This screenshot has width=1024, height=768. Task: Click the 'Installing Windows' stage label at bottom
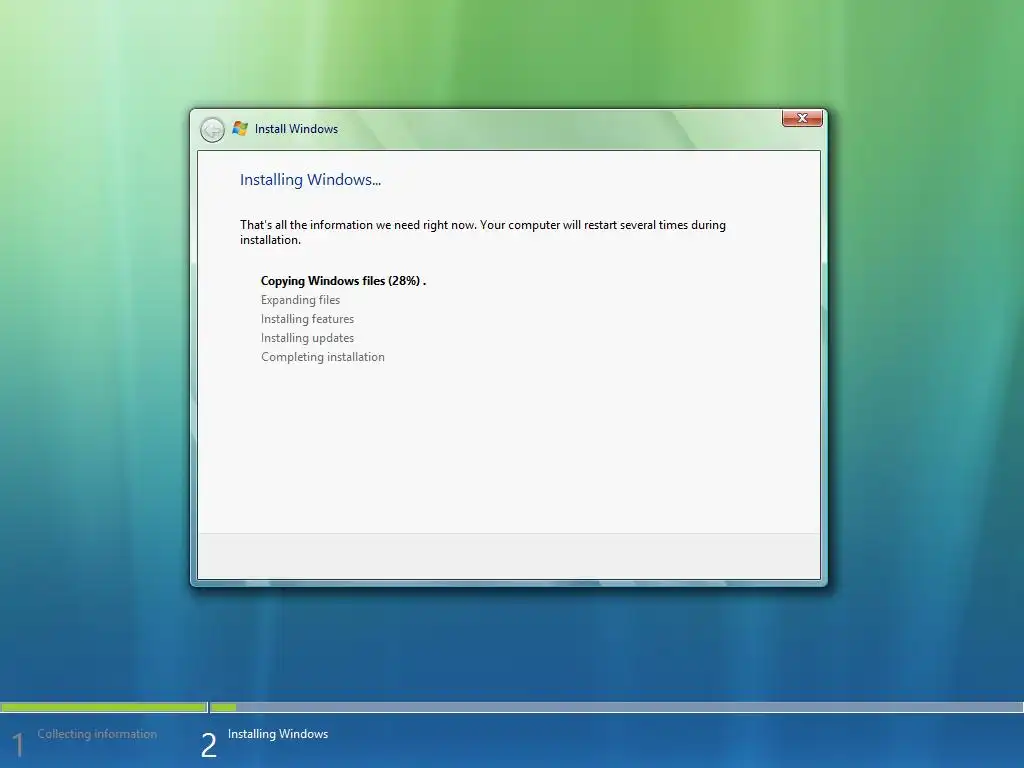278,734
